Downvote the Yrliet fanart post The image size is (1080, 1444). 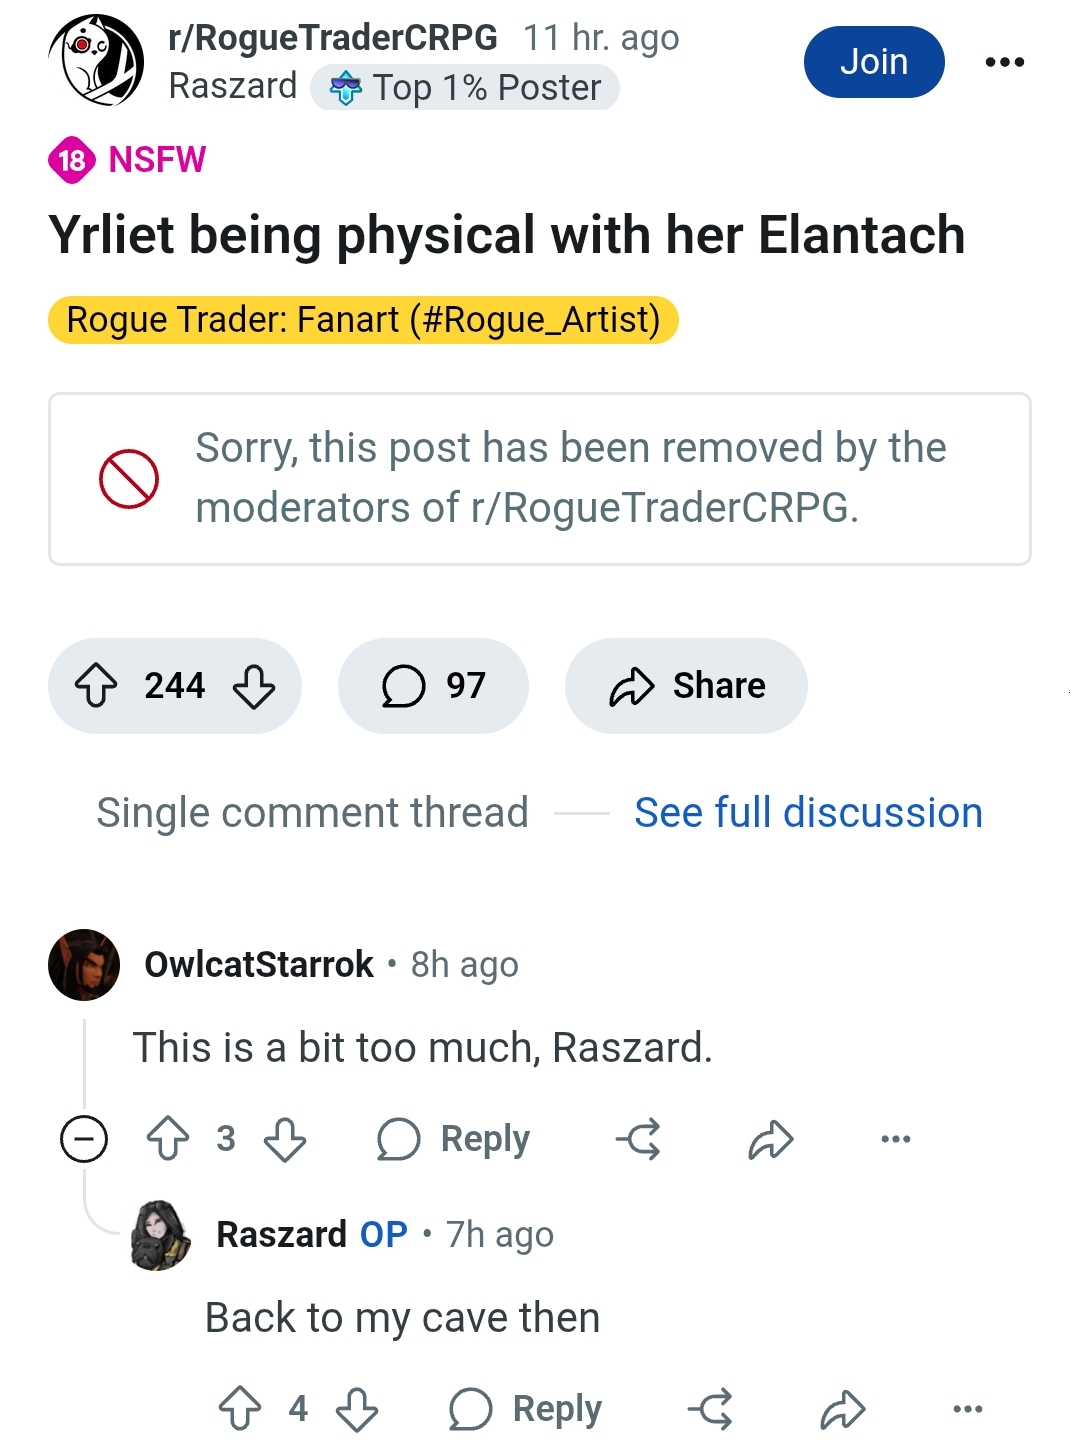pyautogui.click(x=254, y=686)
